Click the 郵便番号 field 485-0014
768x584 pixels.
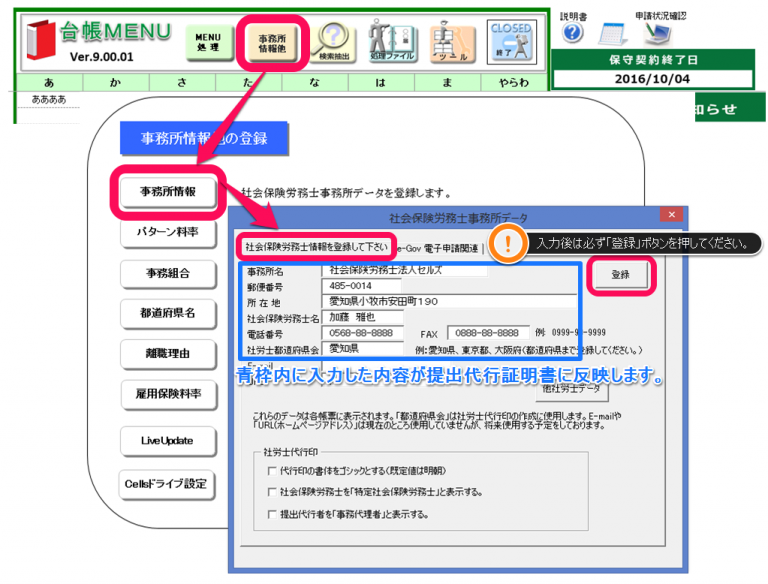coord(362,286)
